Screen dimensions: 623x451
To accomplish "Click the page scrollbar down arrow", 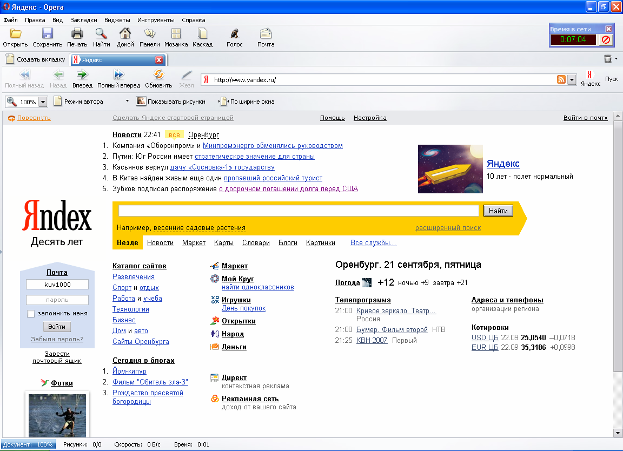I will (617, 432).
